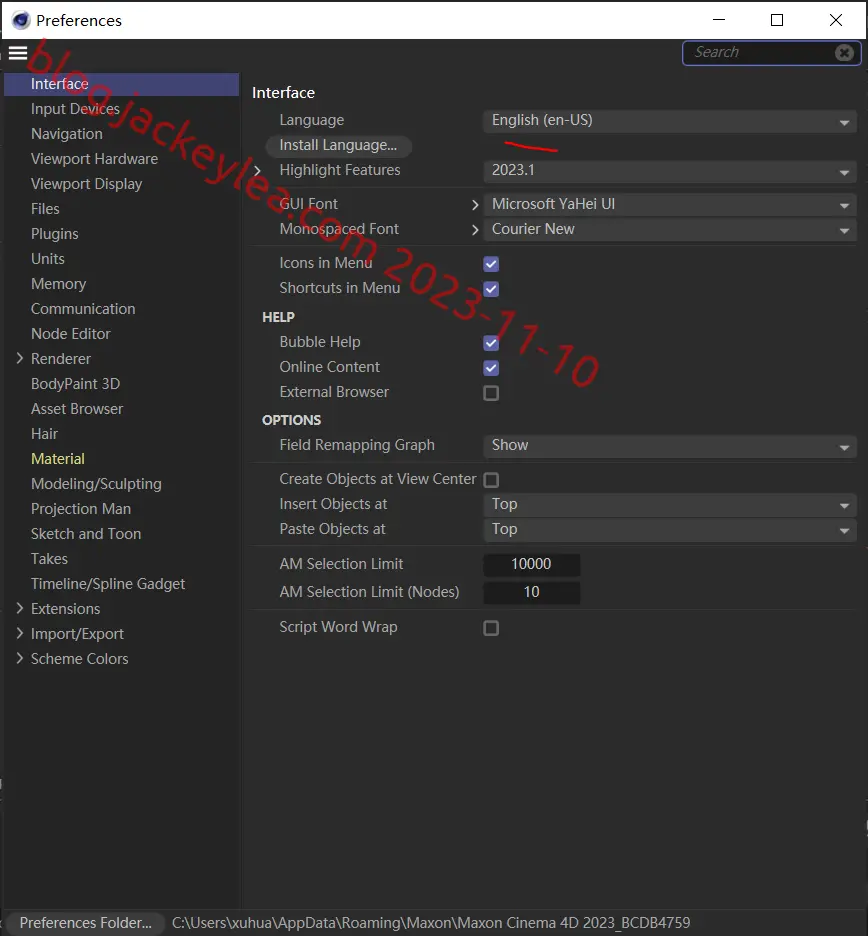Select Projection Man category
Viewport: 868px width, 936px height.
pyautogui.click(x=81, y=509)
